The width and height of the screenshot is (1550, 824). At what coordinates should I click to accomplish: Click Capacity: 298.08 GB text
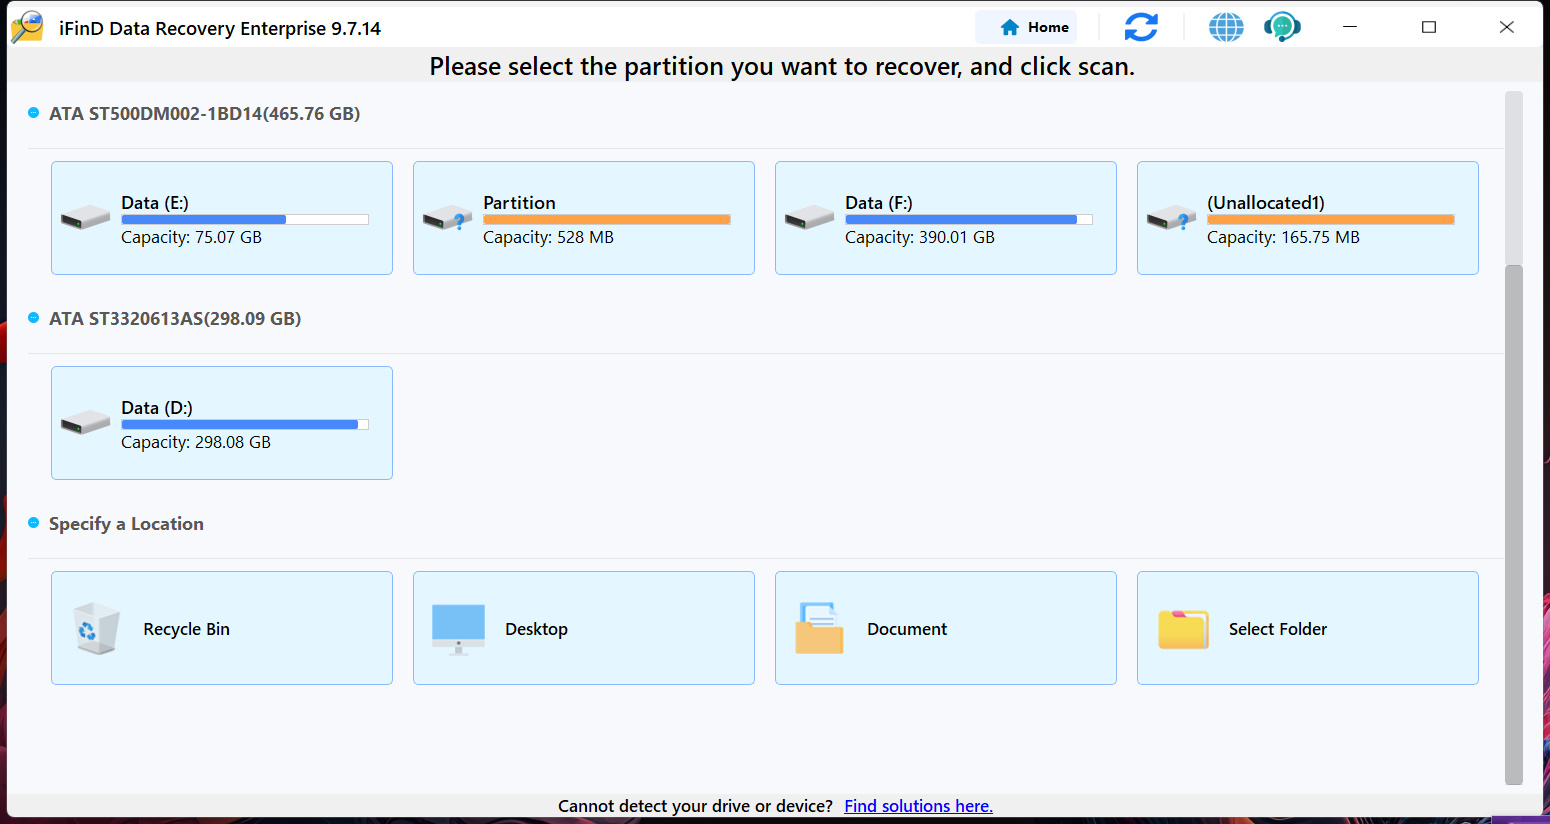tap(196, 442)
